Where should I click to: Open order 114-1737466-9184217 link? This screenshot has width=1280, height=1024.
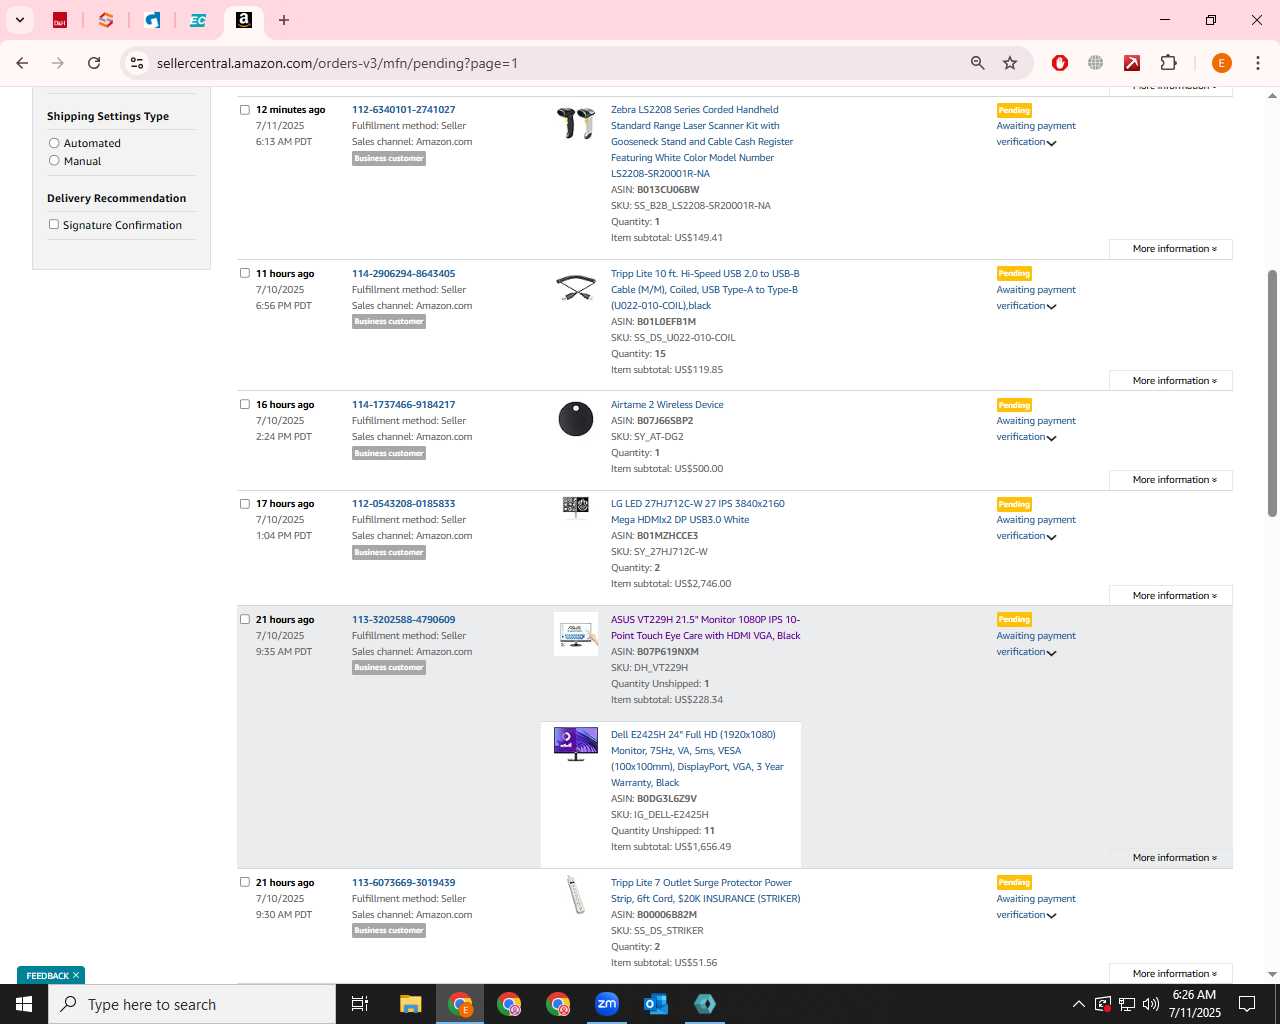(403, 405)
